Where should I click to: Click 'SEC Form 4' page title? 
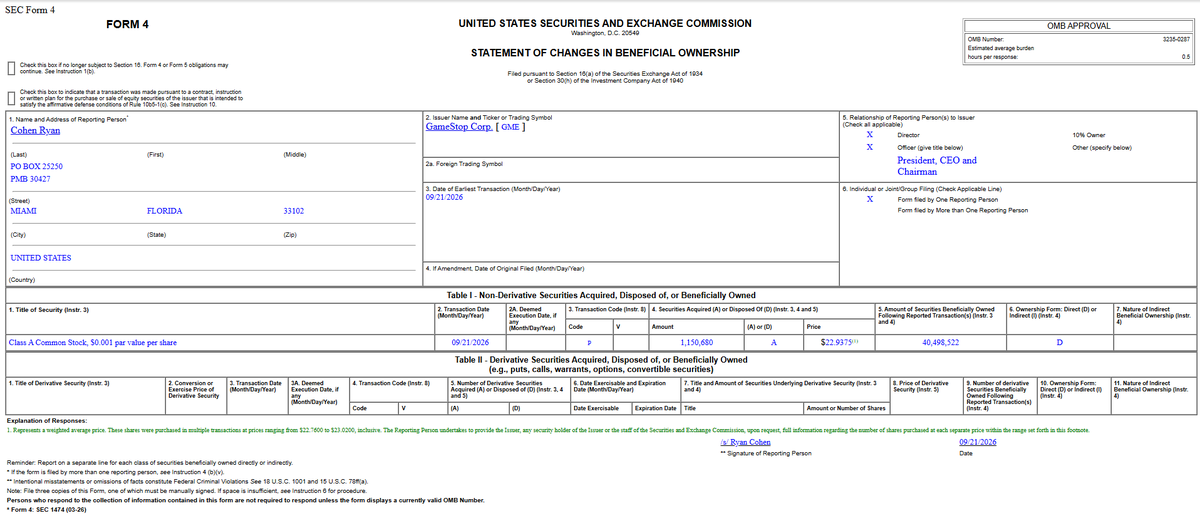click(x=32, y=8)
